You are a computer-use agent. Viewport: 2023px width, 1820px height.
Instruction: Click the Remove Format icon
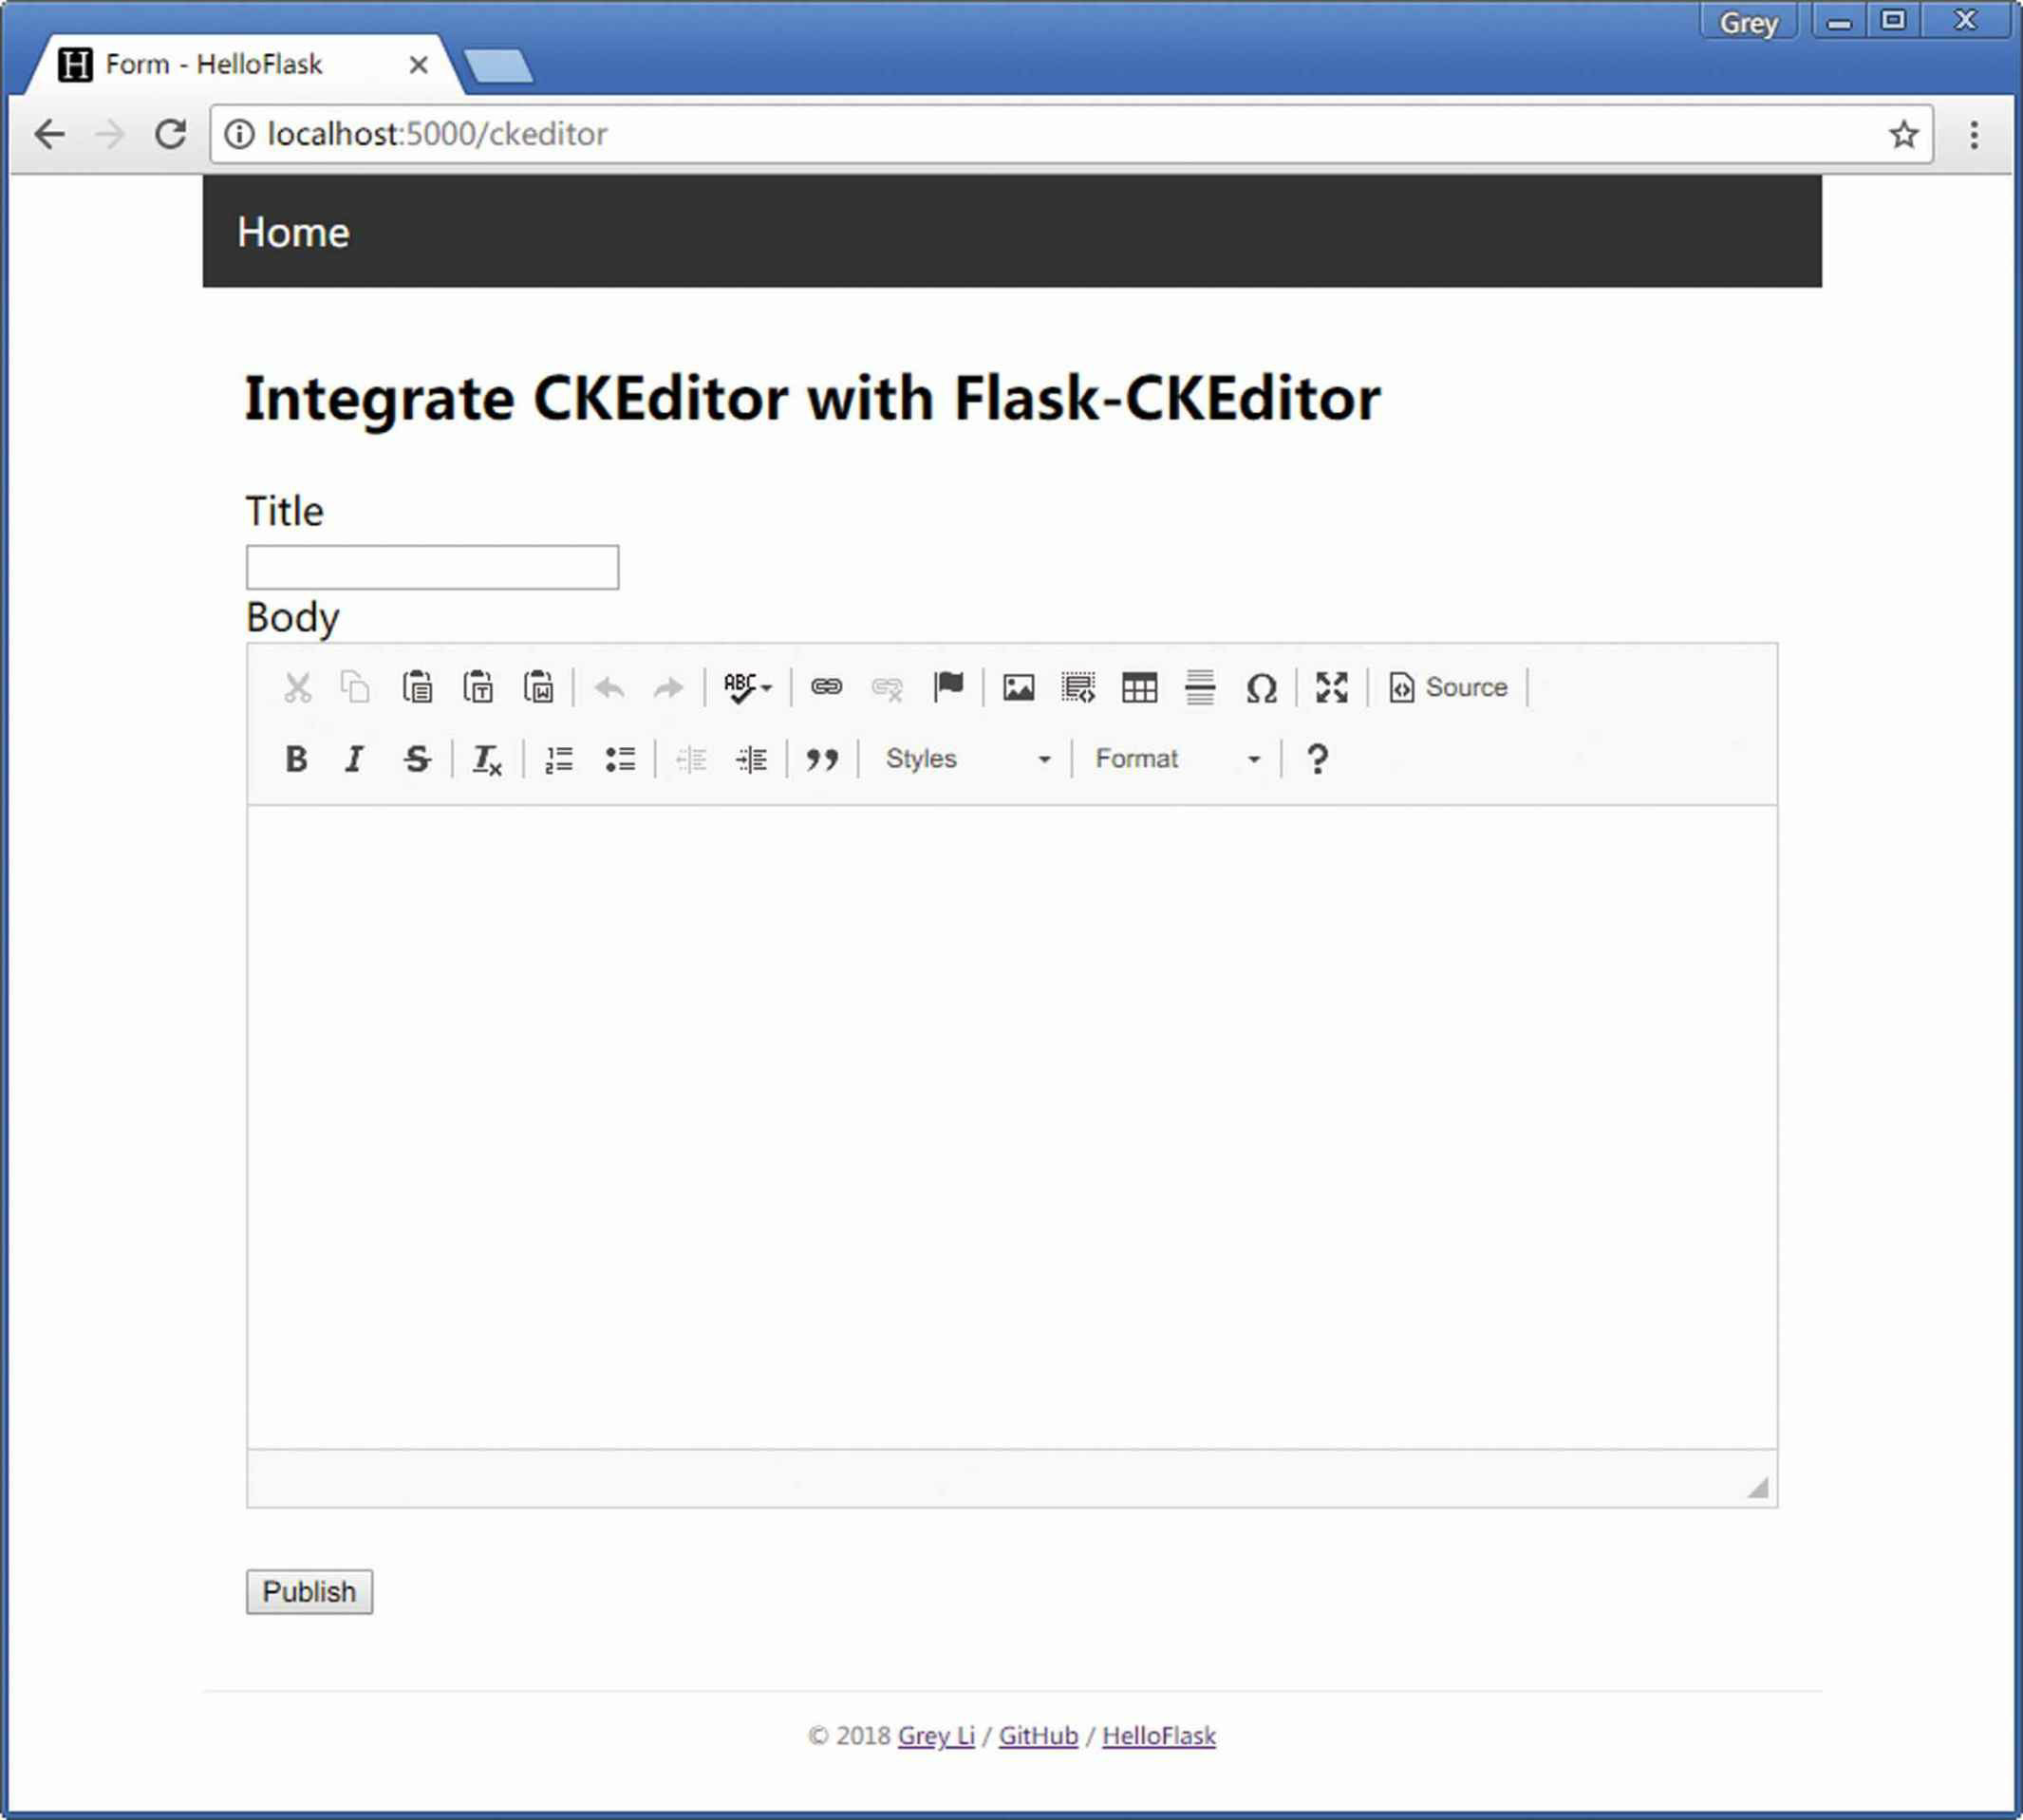tap(486, 758)
